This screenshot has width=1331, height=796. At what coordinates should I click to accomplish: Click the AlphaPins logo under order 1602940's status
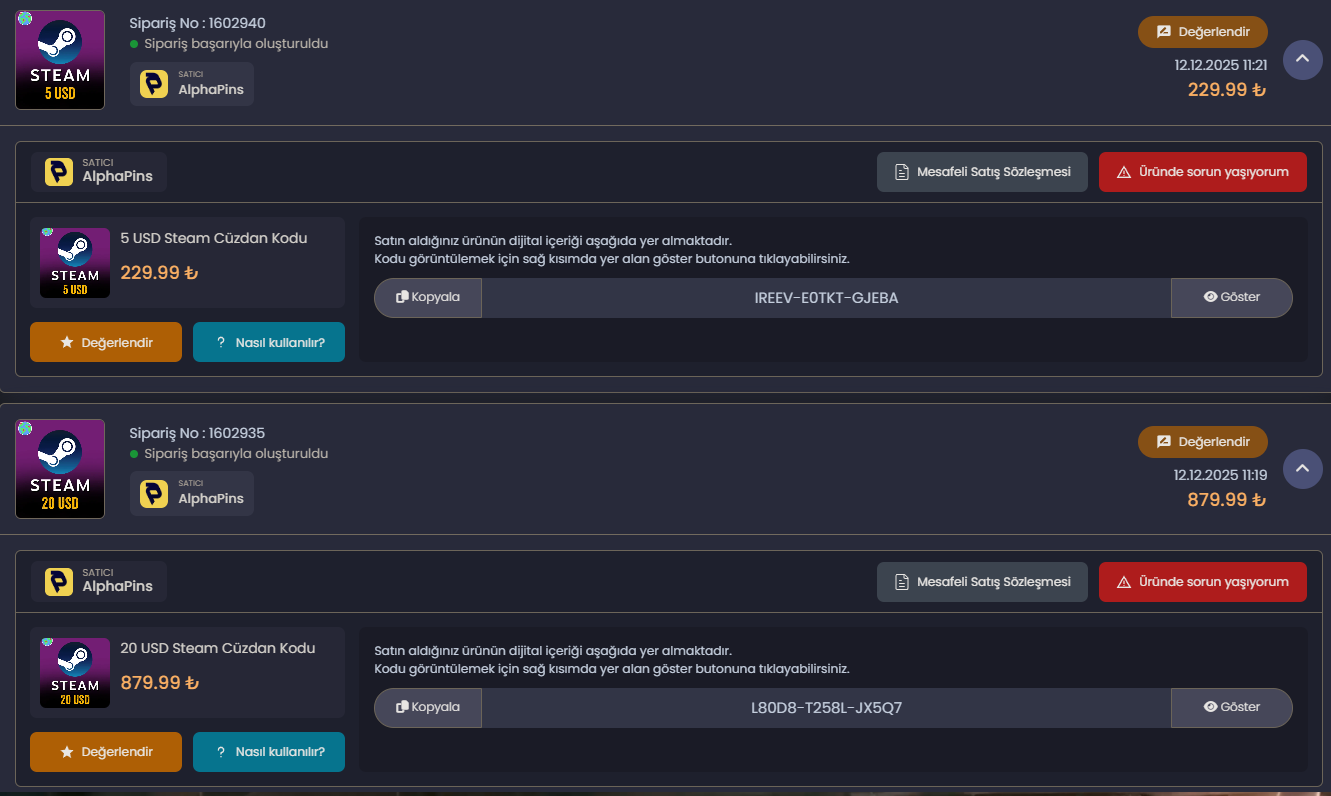[x=154, y=84]
